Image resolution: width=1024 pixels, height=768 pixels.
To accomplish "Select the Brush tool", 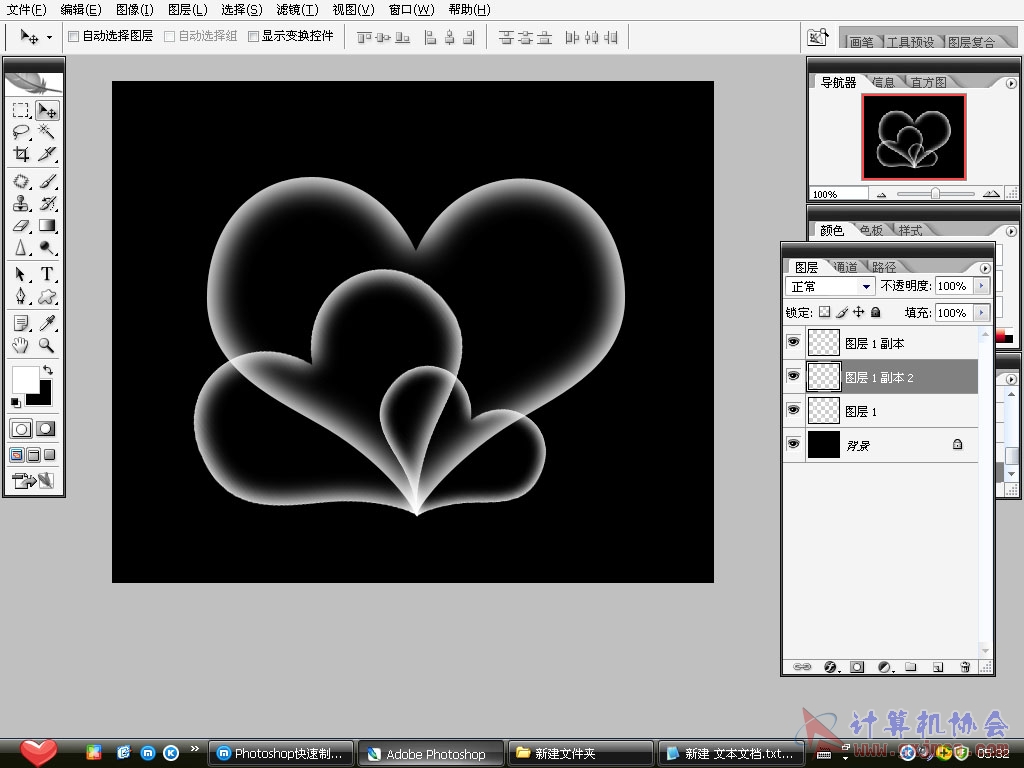I will [46, 181].
